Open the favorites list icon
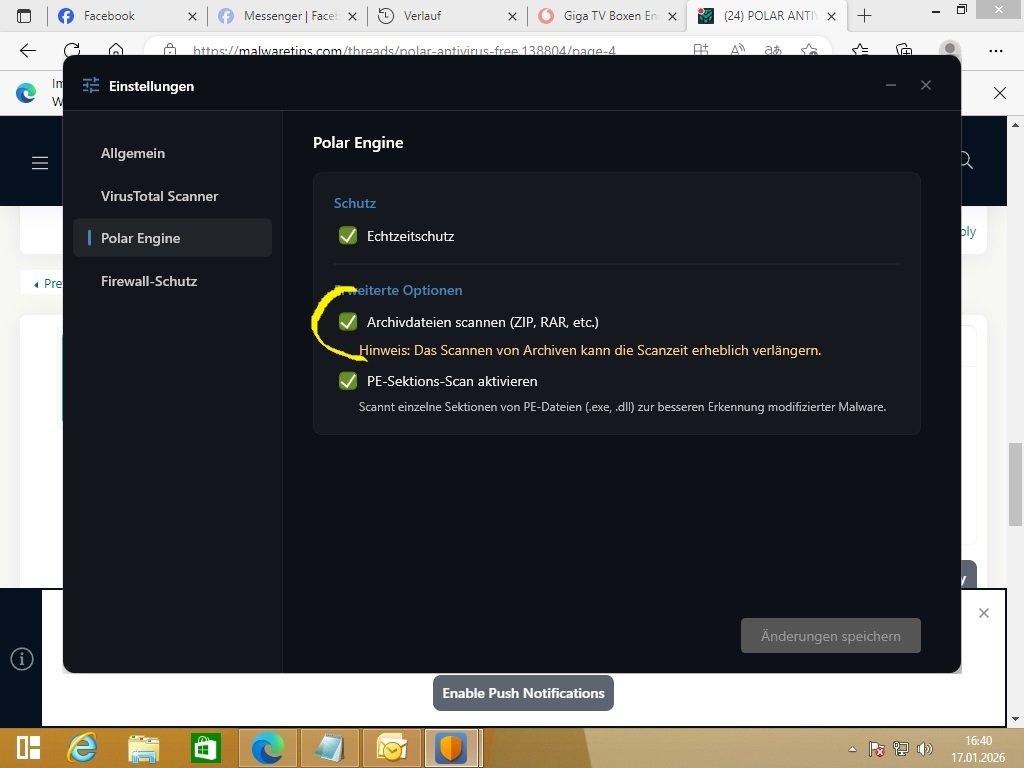This screenshot has height=768, width=1024. pos(860,50)
